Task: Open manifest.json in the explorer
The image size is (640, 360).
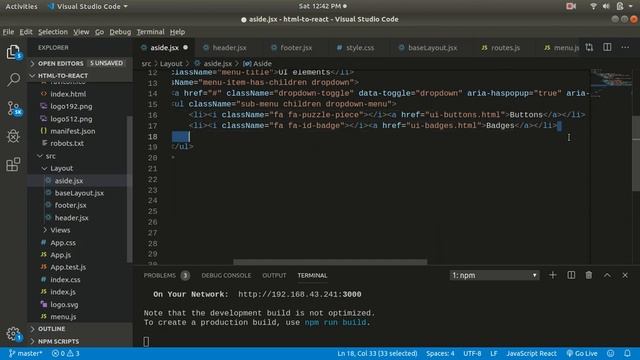Action: tap(73, 131)
